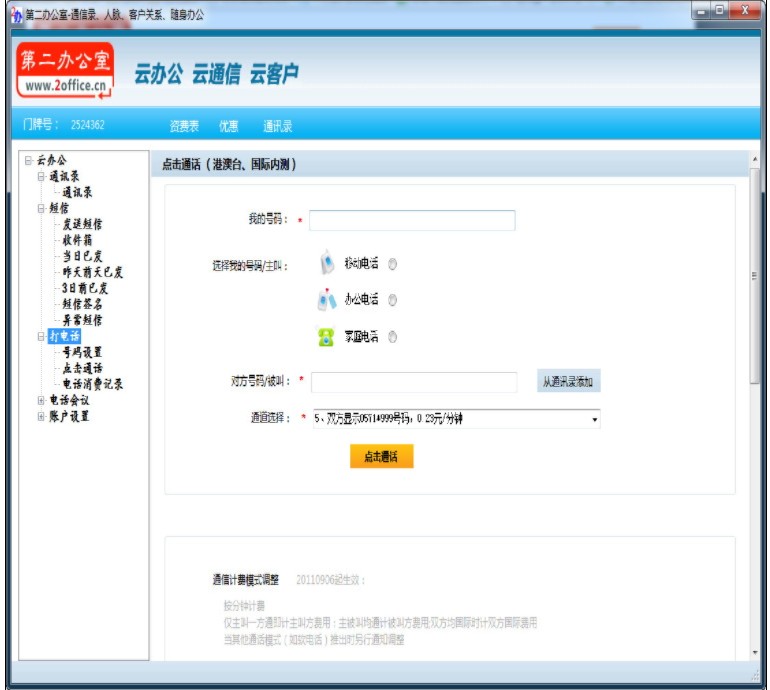This screenshot has height=690, width=770.
Task: Click the 点击通话（港澳台、国际内测）heading
Action: (229, 165)
